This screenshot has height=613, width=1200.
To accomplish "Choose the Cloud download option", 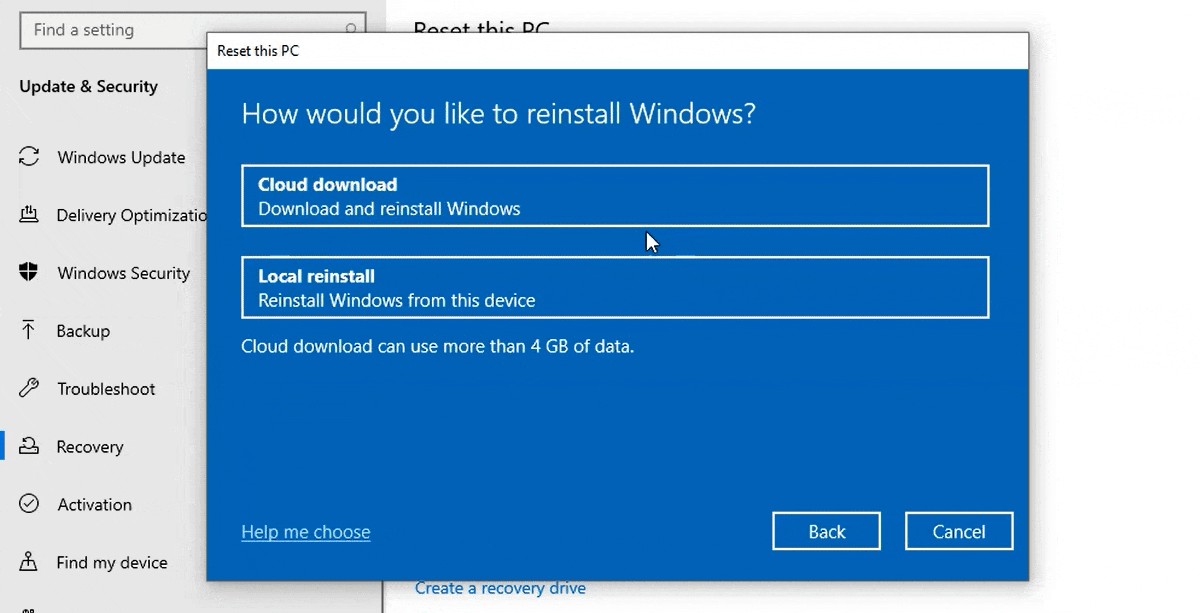I will [x=615, y=196].
